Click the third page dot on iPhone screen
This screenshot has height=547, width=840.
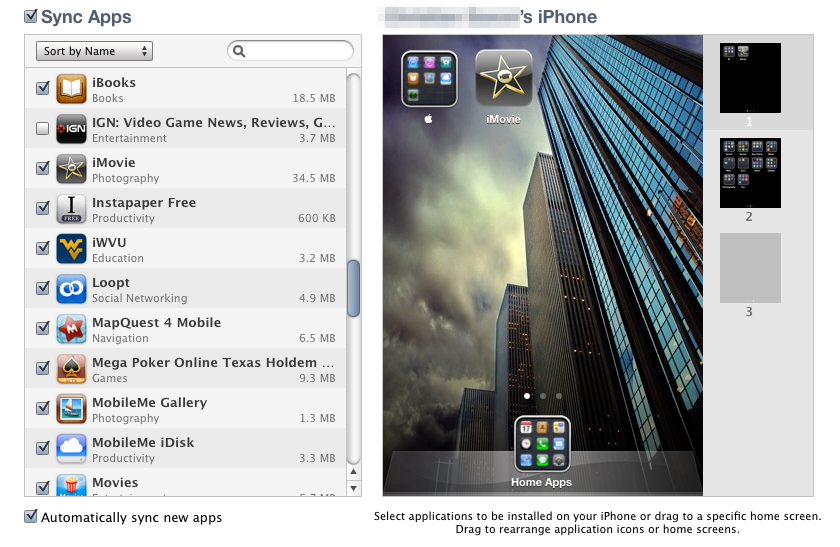tap(559, 396)
